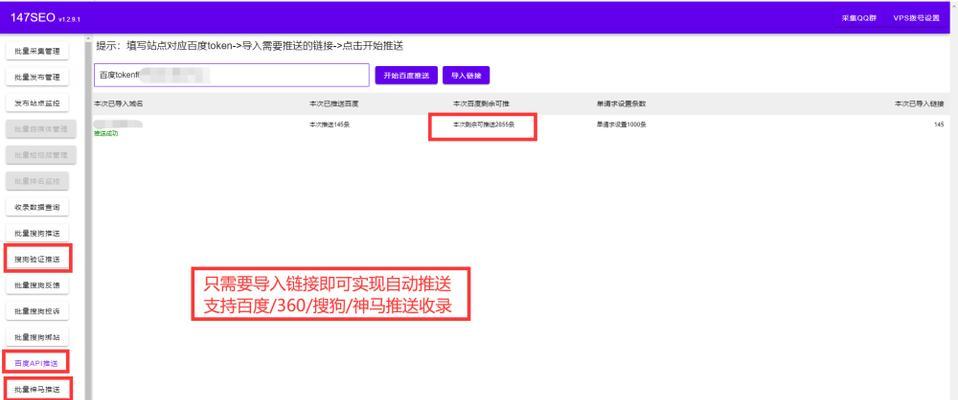This screenshot has height=400, width=958.
Task: Click the 本次已推送百度 column header
Action: pyautogui.click(x=334, y=104)
